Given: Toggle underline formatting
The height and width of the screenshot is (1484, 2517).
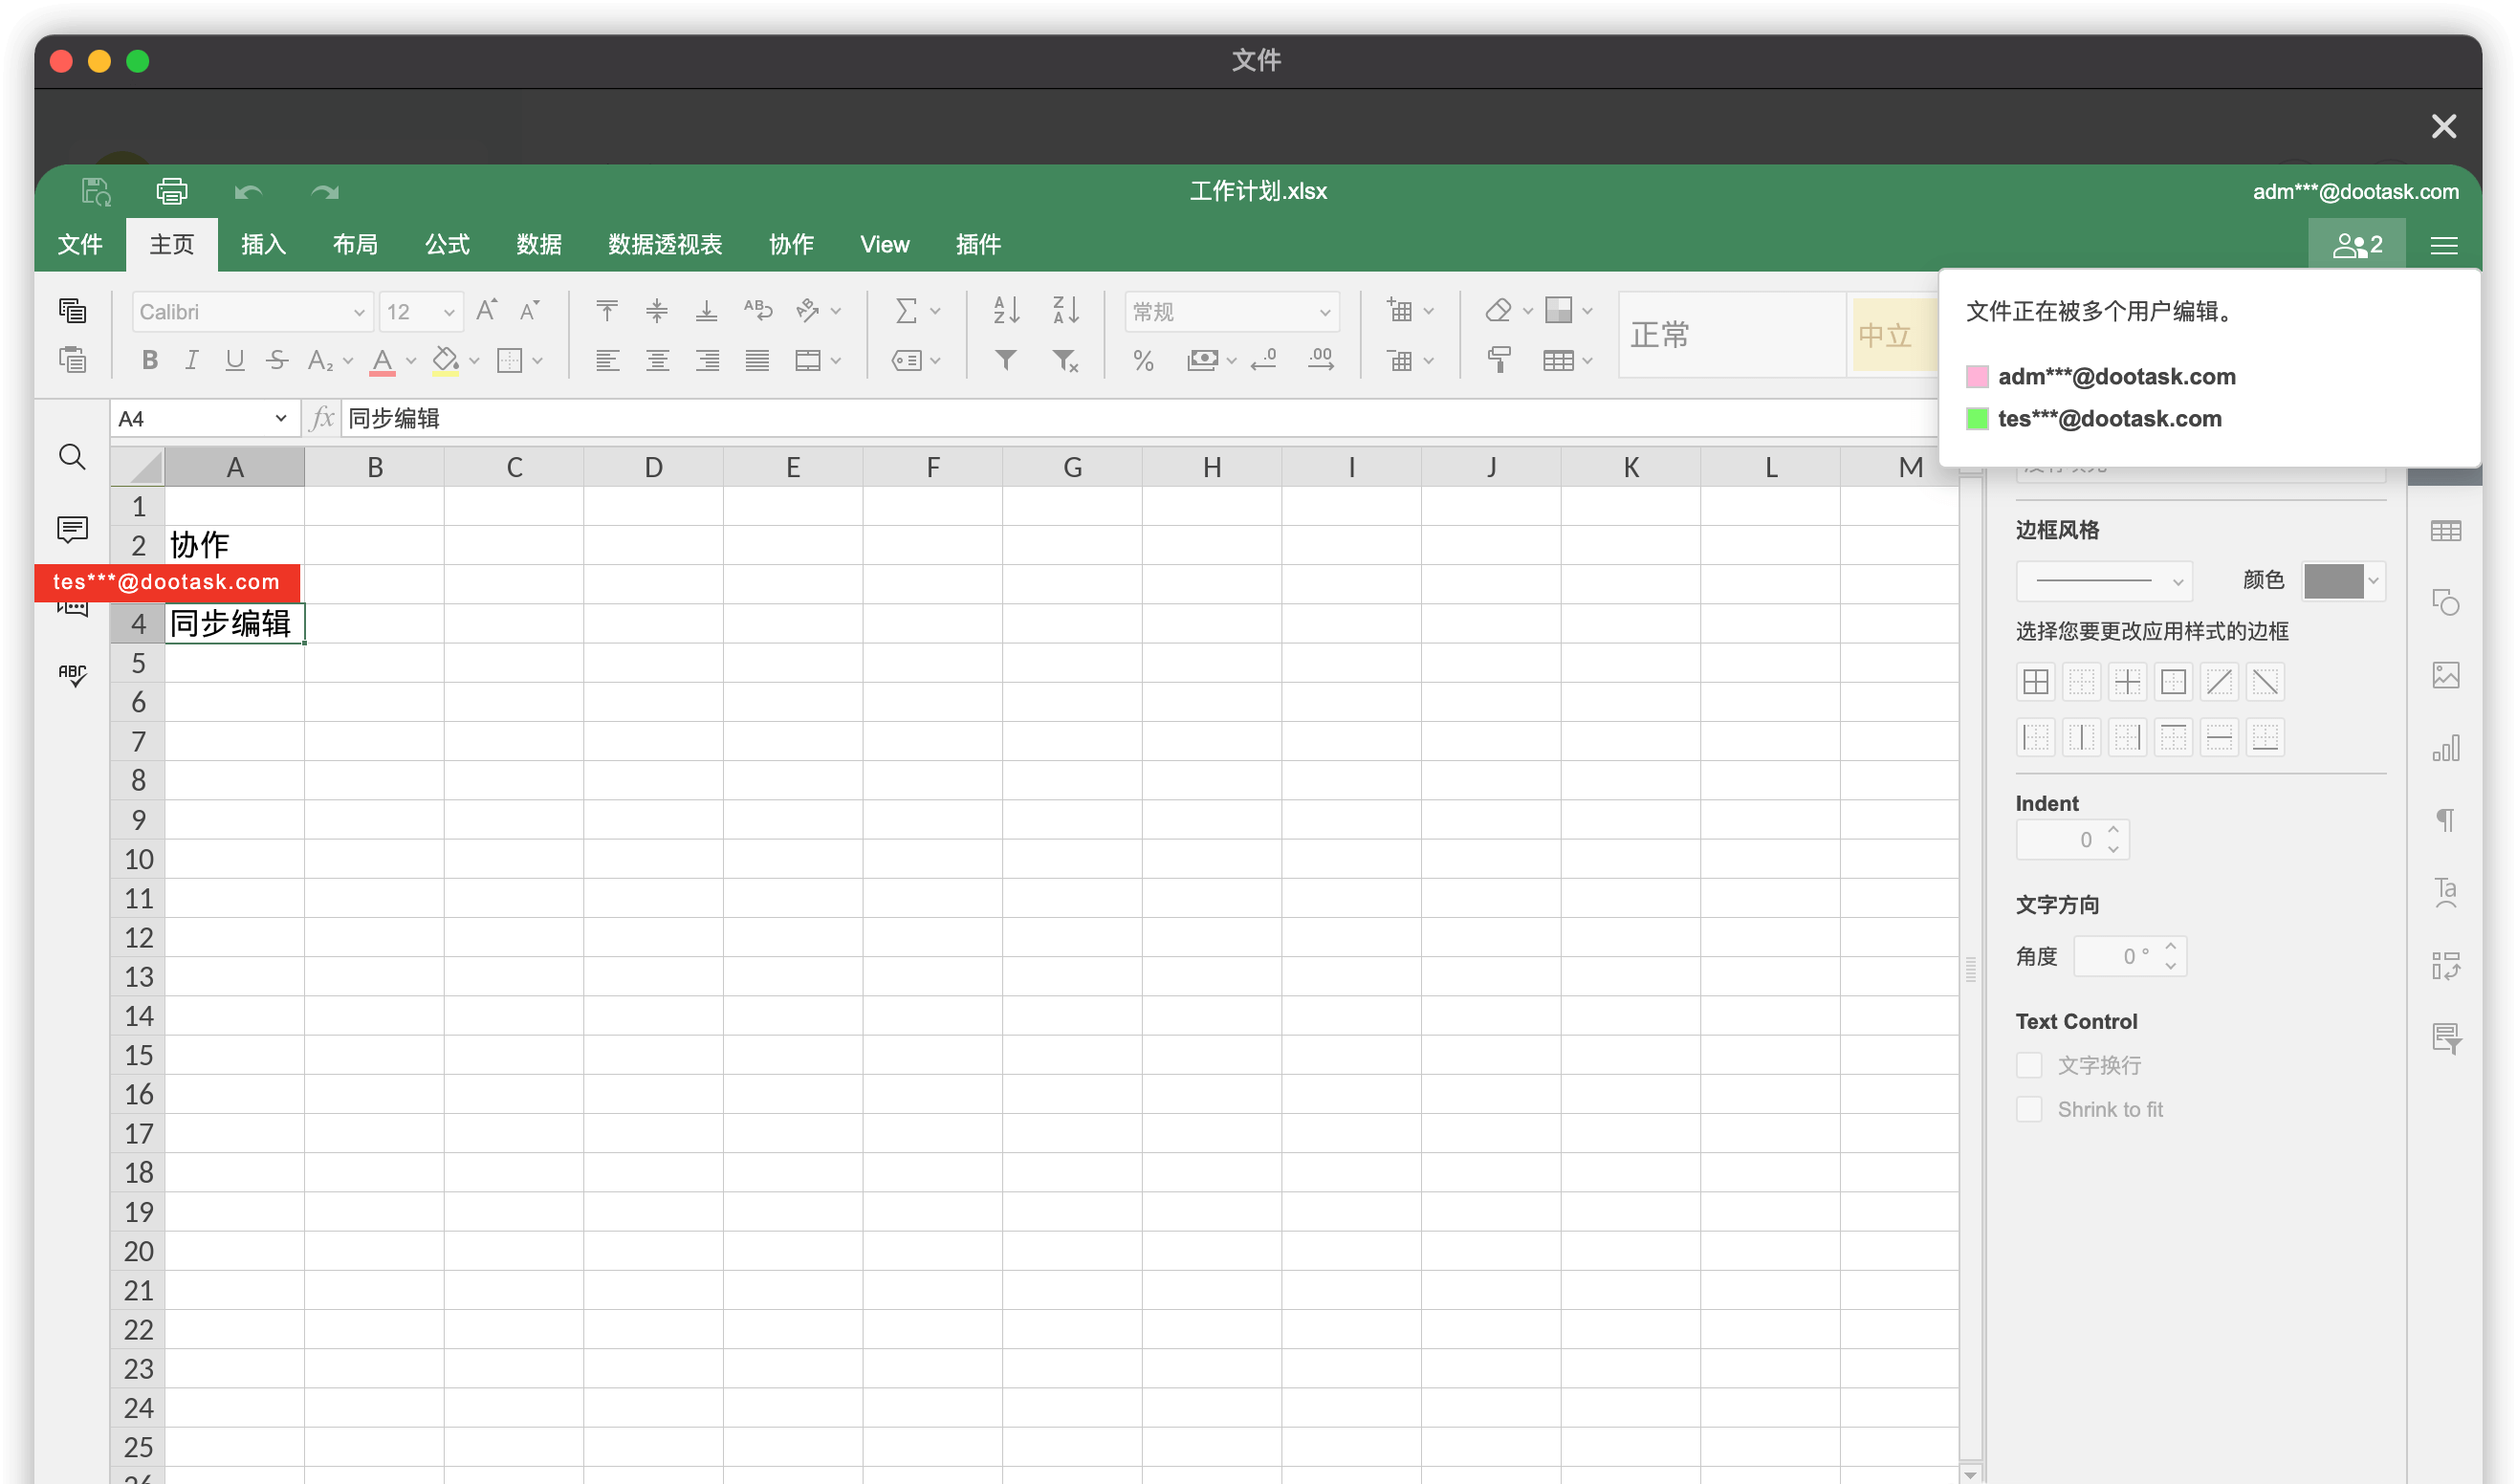Looking at the screenshot, I should [x=234, y=361].
